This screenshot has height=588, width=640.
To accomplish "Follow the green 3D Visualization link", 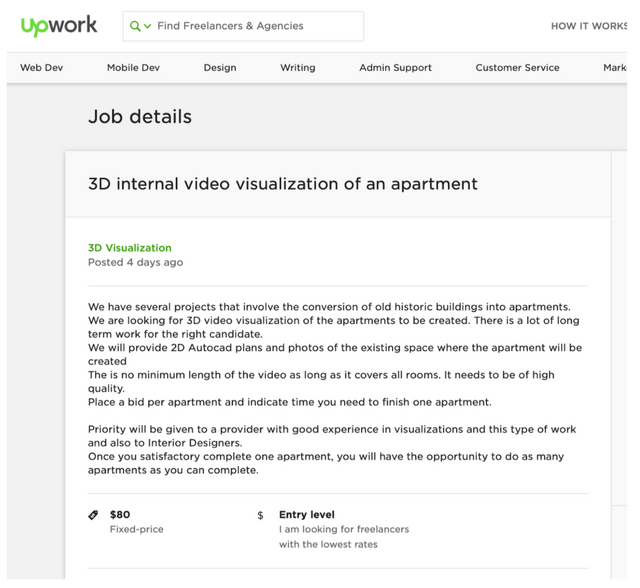I will point(130,248).
